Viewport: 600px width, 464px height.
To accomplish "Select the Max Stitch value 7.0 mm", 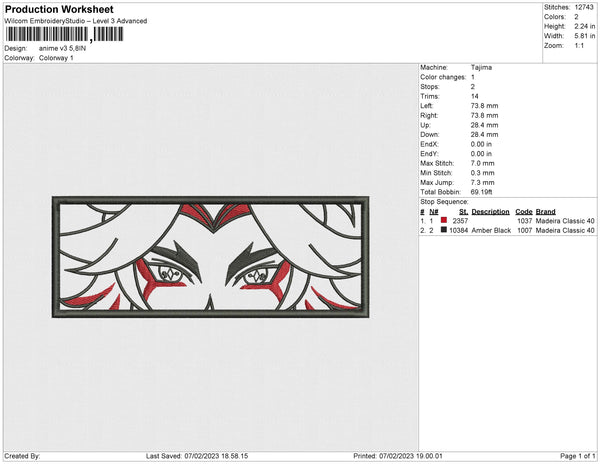I will [x=483, y=163].
